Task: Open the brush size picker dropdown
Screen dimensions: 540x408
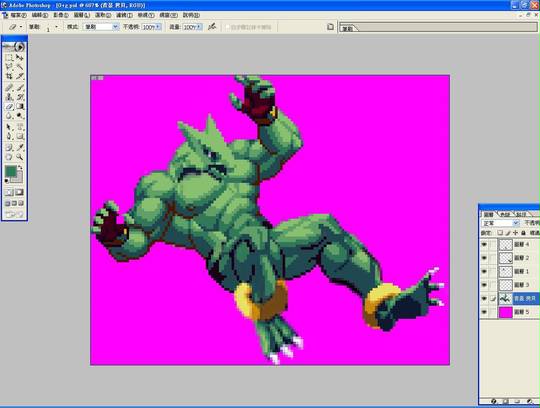Action: tap(56, 27)
